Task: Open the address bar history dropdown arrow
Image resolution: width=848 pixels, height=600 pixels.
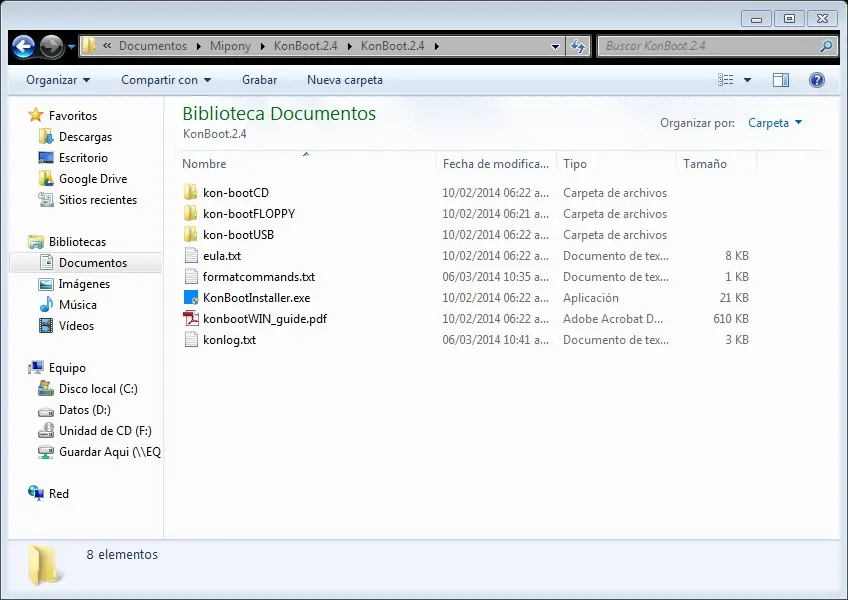Action: (555, 47)
